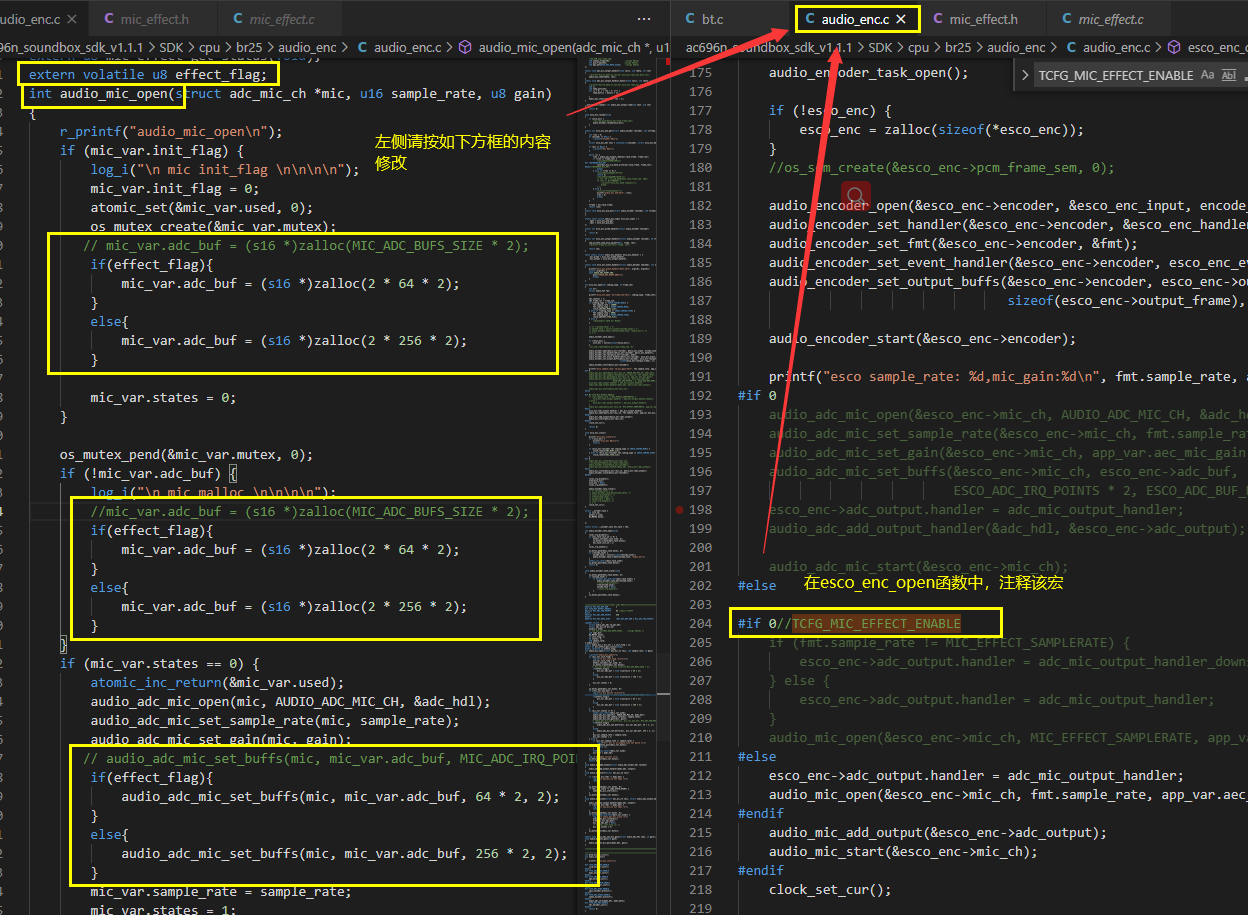Click 'r_printf("audio_mic_open\n");' in left editor
Viewport: 1248px width, 915px height.
click(172, 132)
